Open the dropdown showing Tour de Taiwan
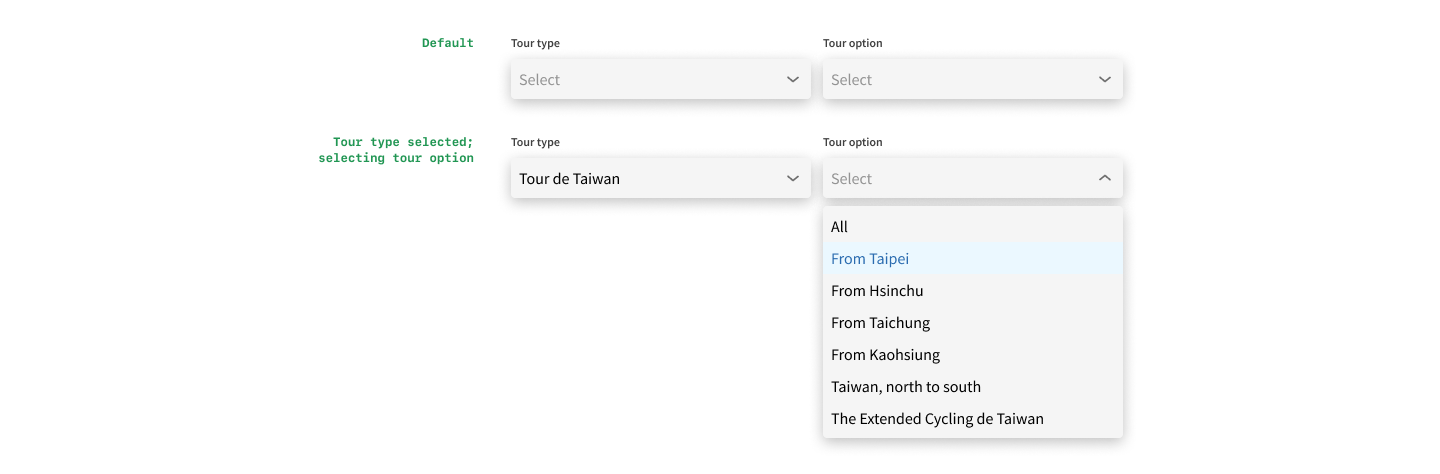The image size is (1440, 474). [650, 178]
